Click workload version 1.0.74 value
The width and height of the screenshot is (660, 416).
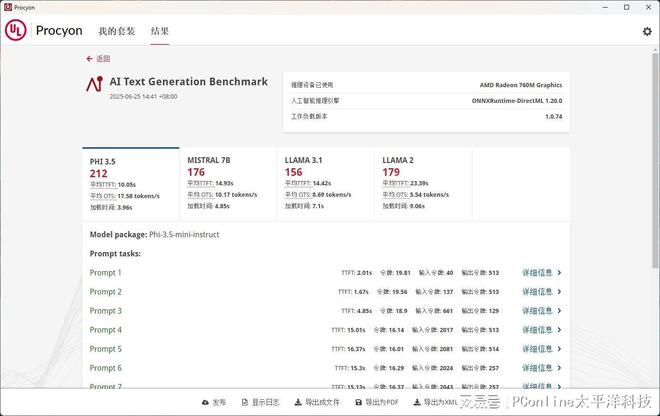554,117
